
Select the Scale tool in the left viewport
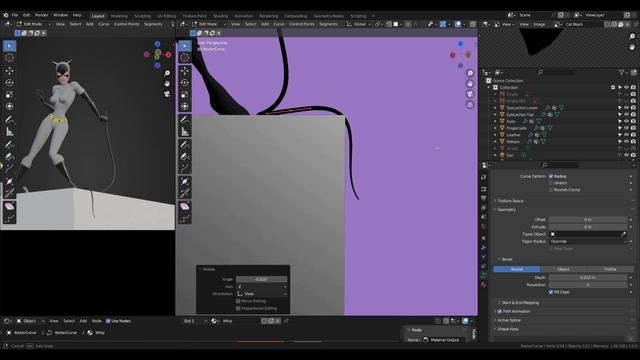[9, 95]
